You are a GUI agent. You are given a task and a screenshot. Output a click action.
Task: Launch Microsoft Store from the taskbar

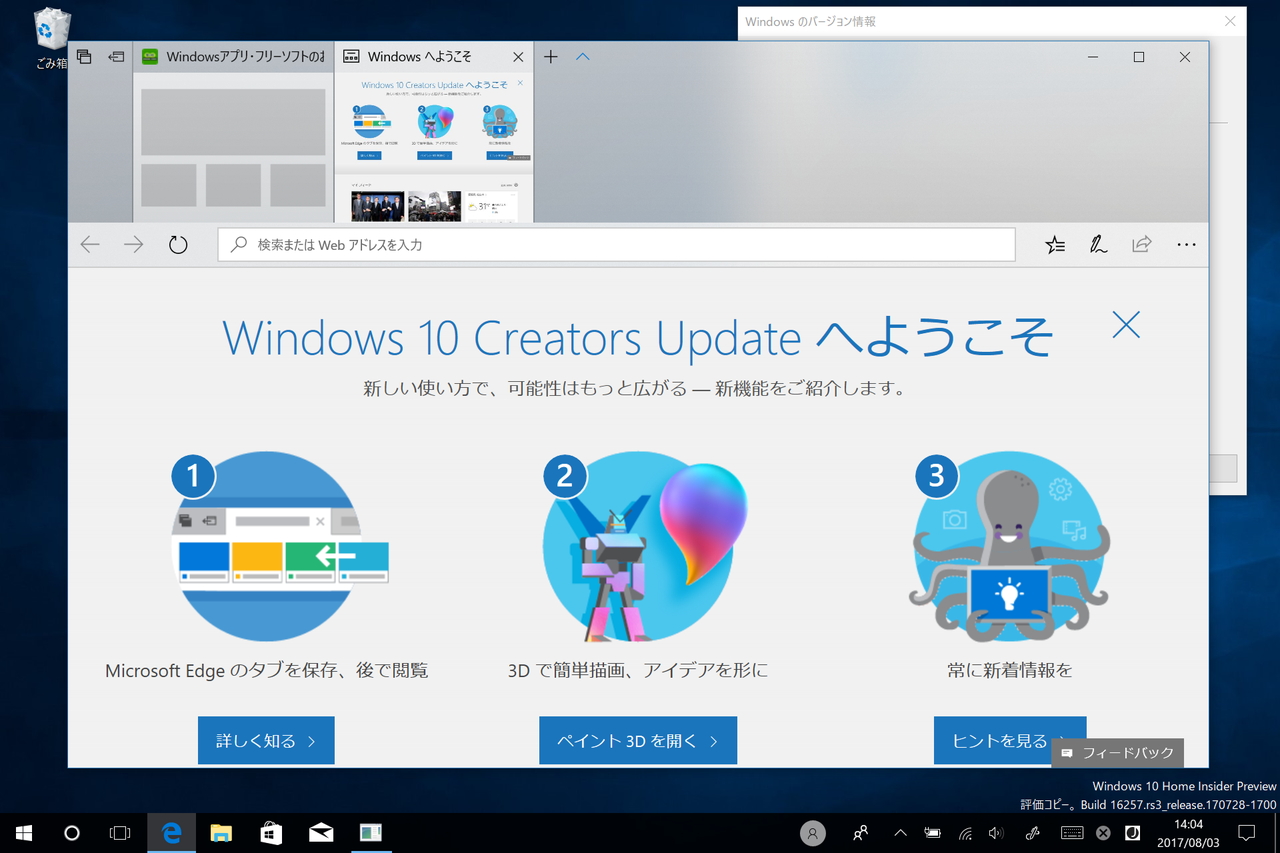tap(270, 833)
